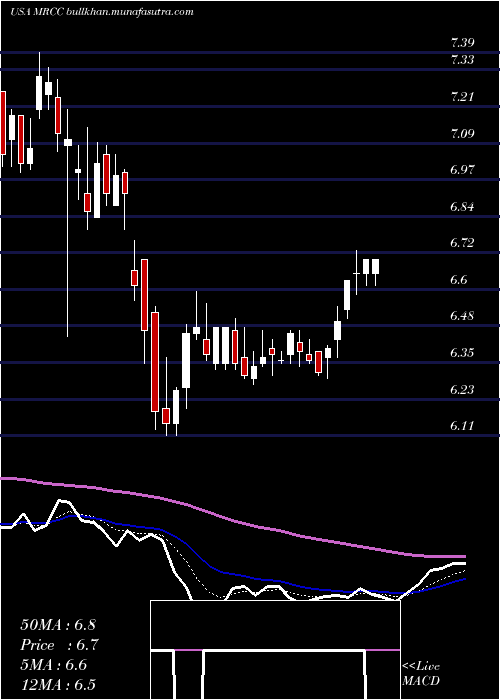Click the 7.21 price level label

point(462,96)
